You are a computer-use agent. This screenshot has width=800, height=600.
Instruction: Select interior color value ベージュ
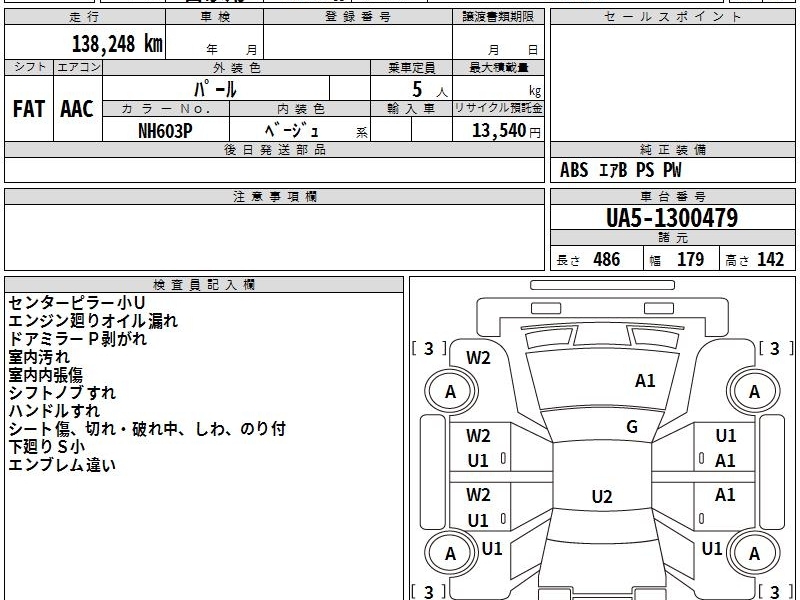[x=291, y=131]
